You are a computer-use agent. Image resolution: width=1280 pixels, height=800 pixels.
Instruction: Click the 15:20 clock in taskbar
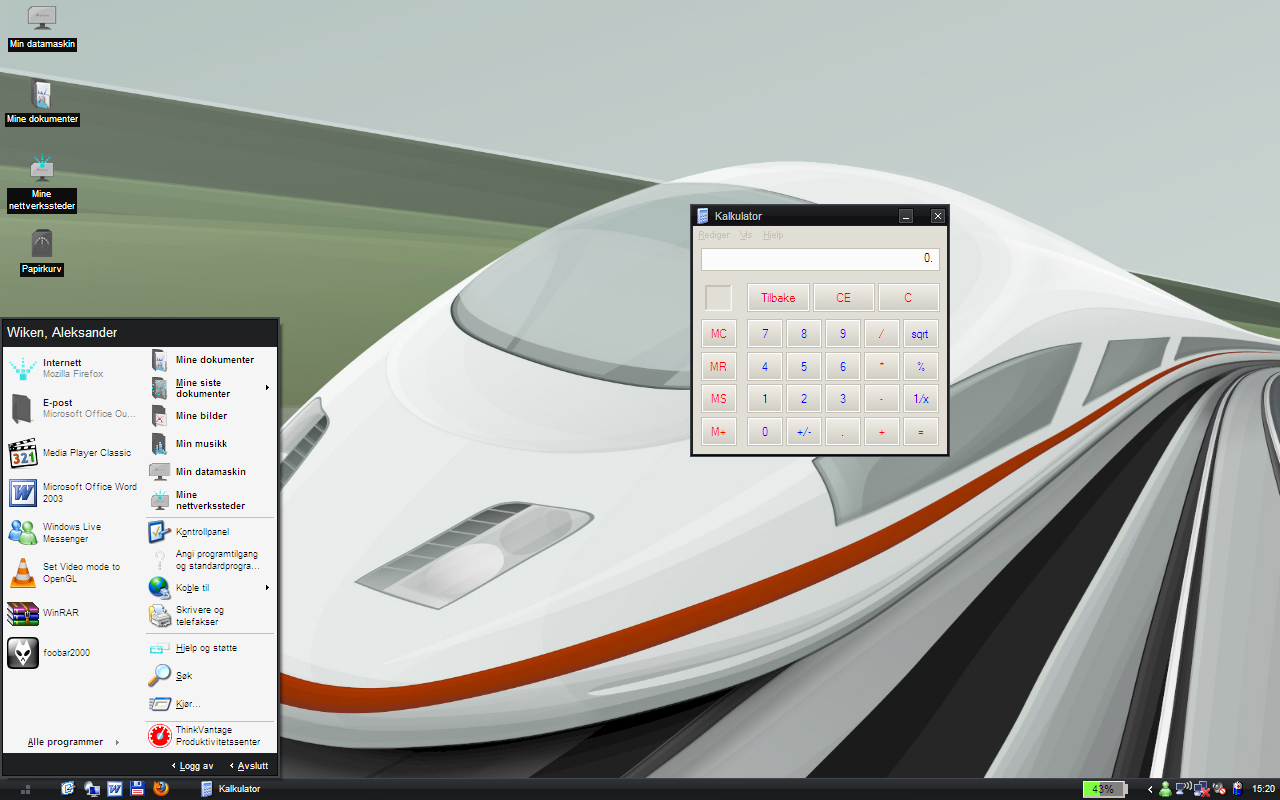coord(1263,789)
